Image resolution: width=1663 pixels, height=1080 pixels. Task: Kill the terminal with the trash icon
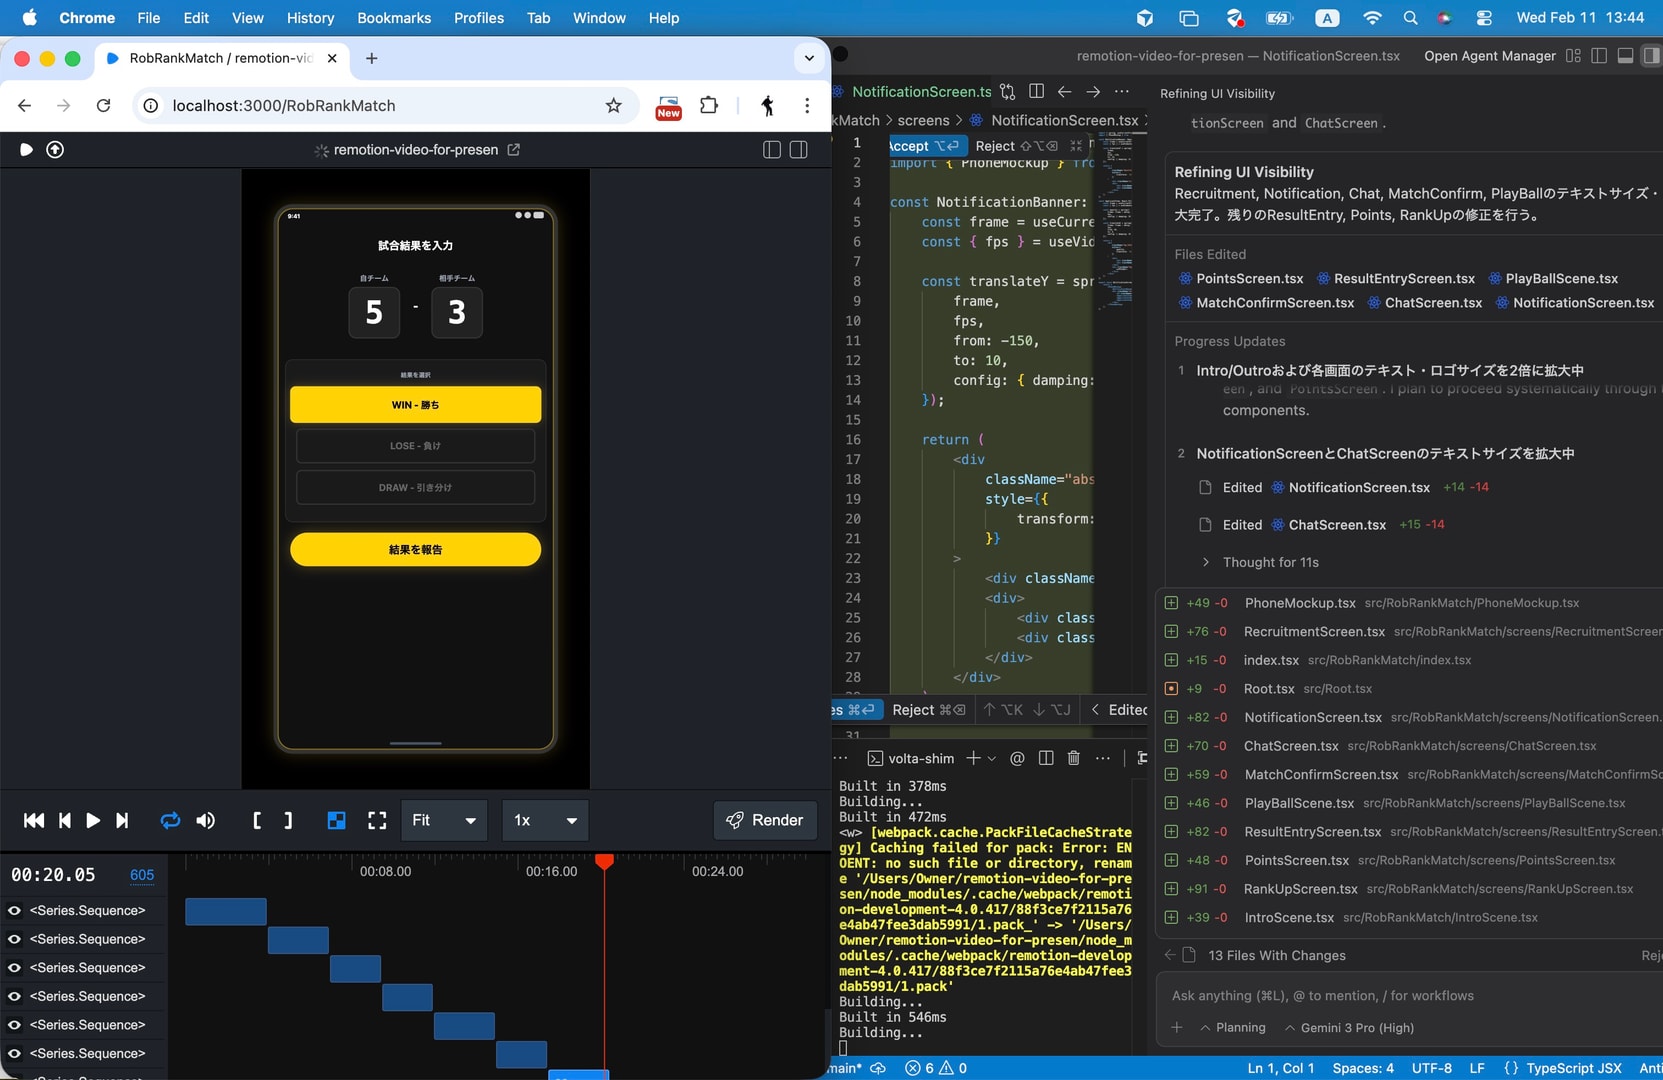[1074, 758]
